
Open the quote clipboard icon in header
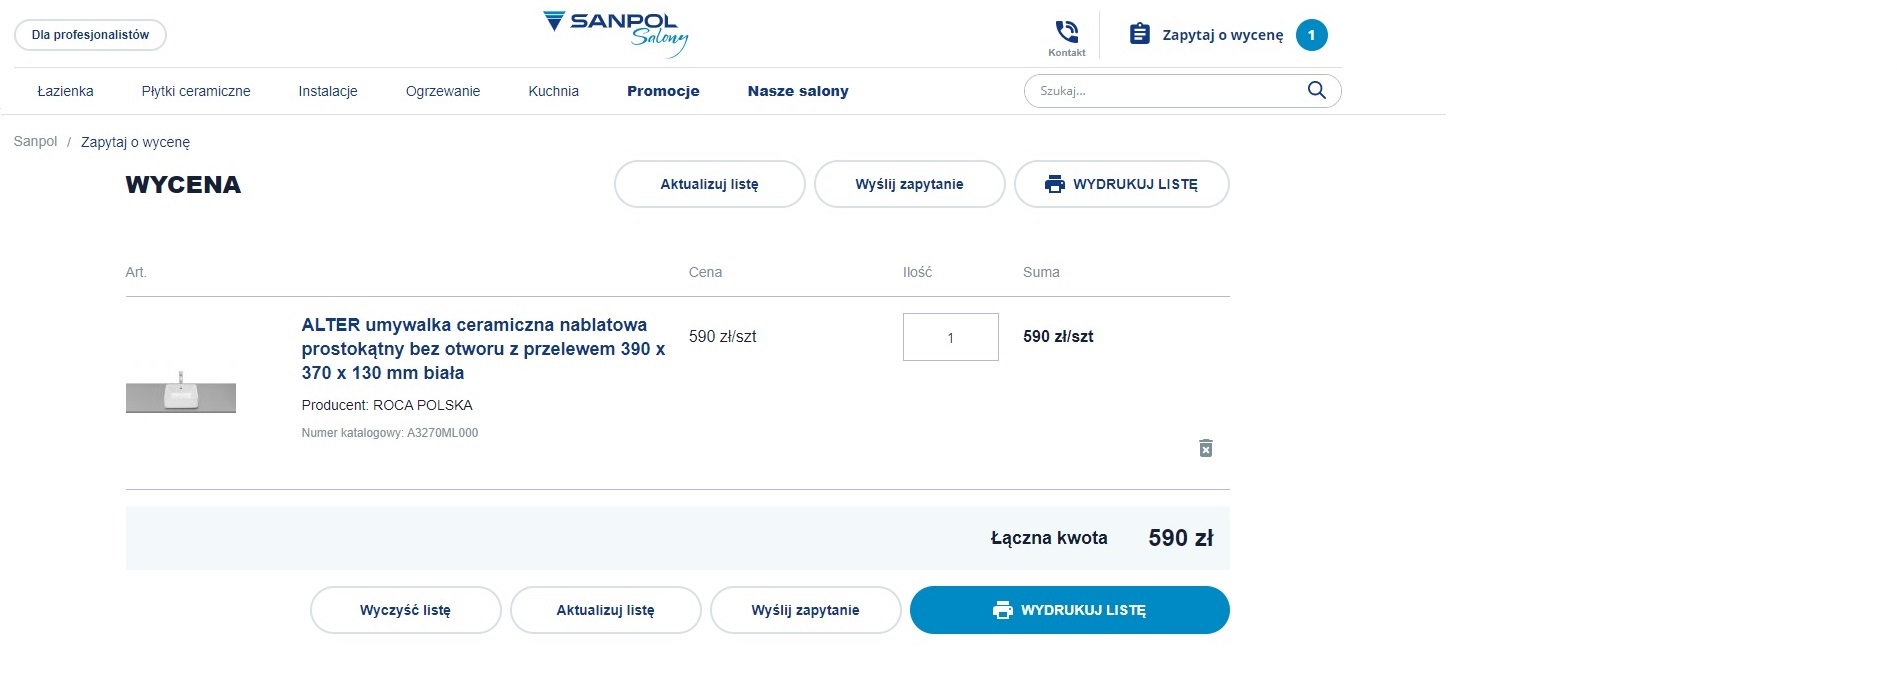(1139, 35)
